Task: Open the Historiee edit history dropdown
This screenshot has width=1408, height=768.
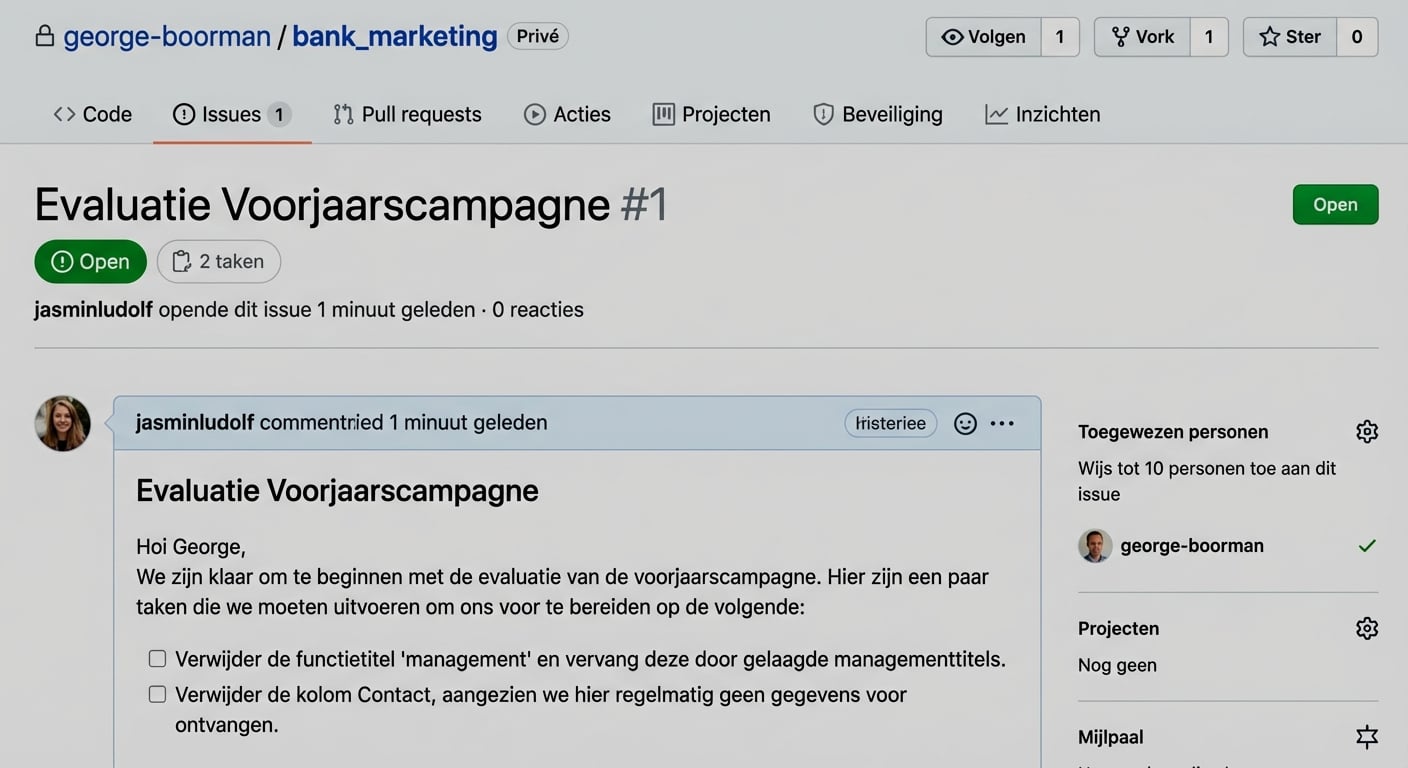Action: pos(890,424)
